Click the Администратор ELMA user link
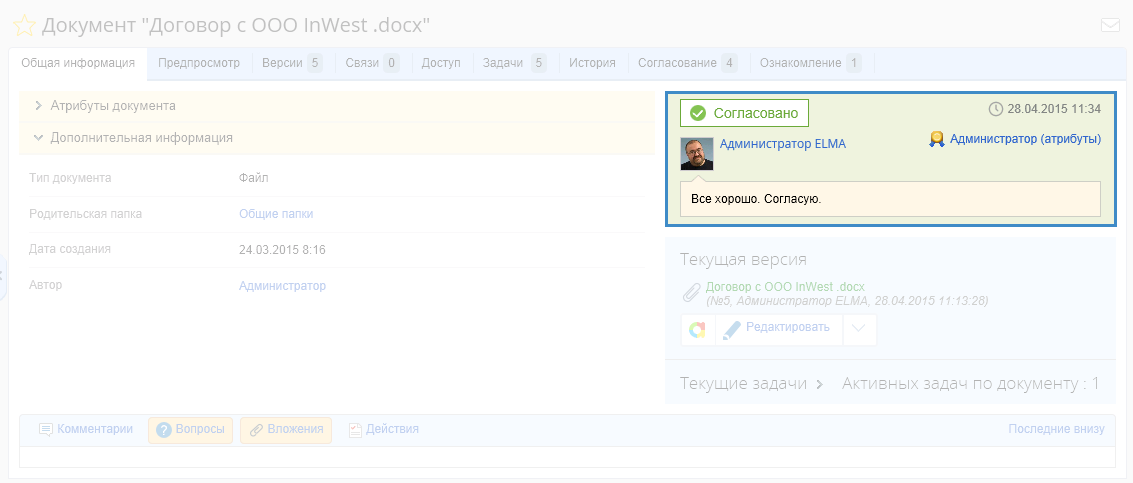 point(782,144)
